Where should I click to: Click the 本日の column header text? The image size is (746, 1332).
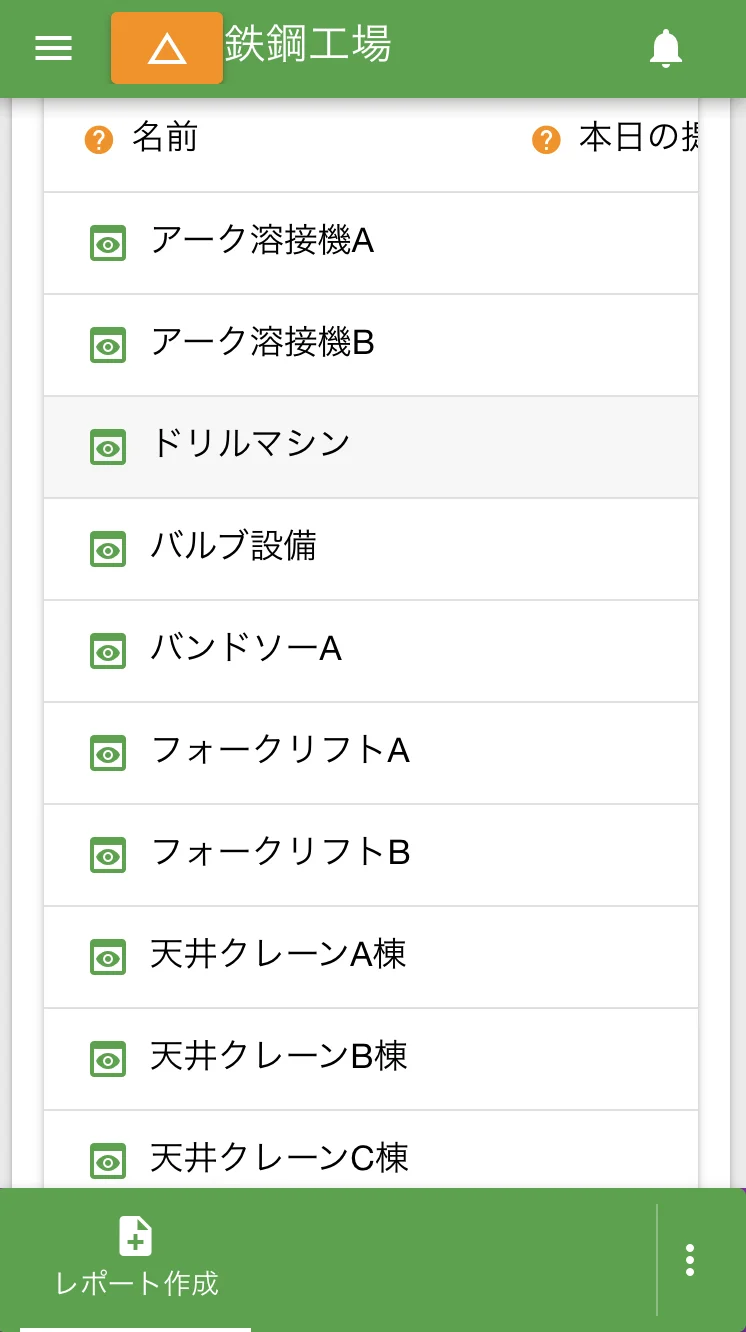pos(637,138)
